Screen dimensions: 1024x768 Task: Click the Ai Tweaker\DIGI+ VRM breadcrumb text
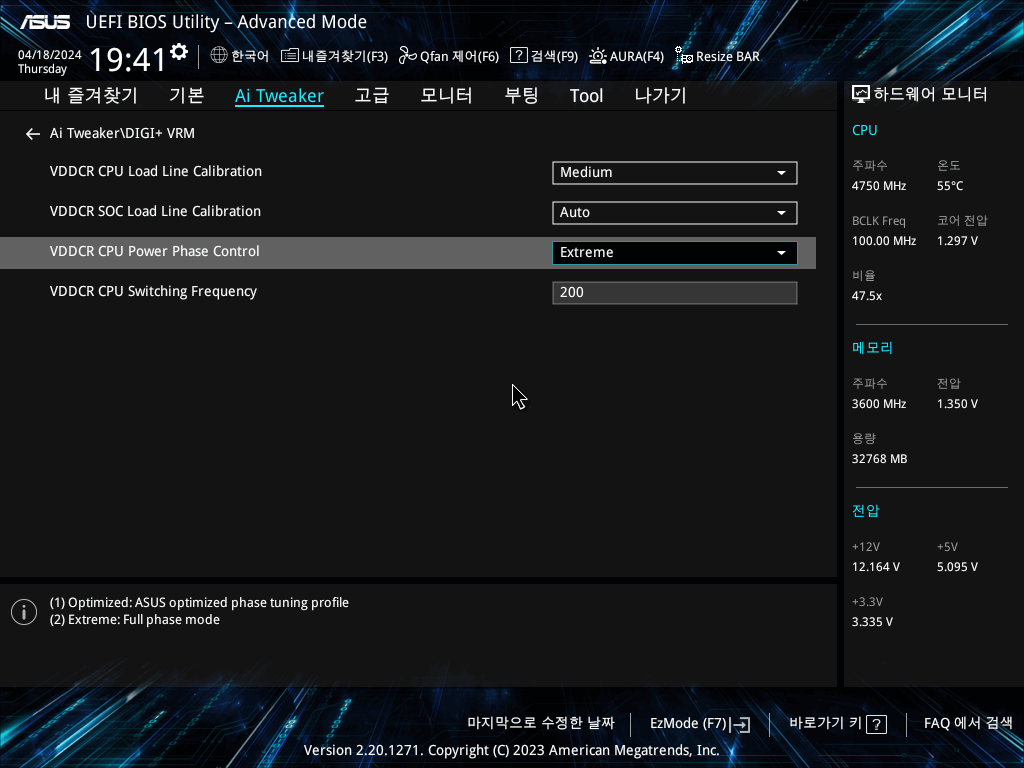click(x=122, y=133)
